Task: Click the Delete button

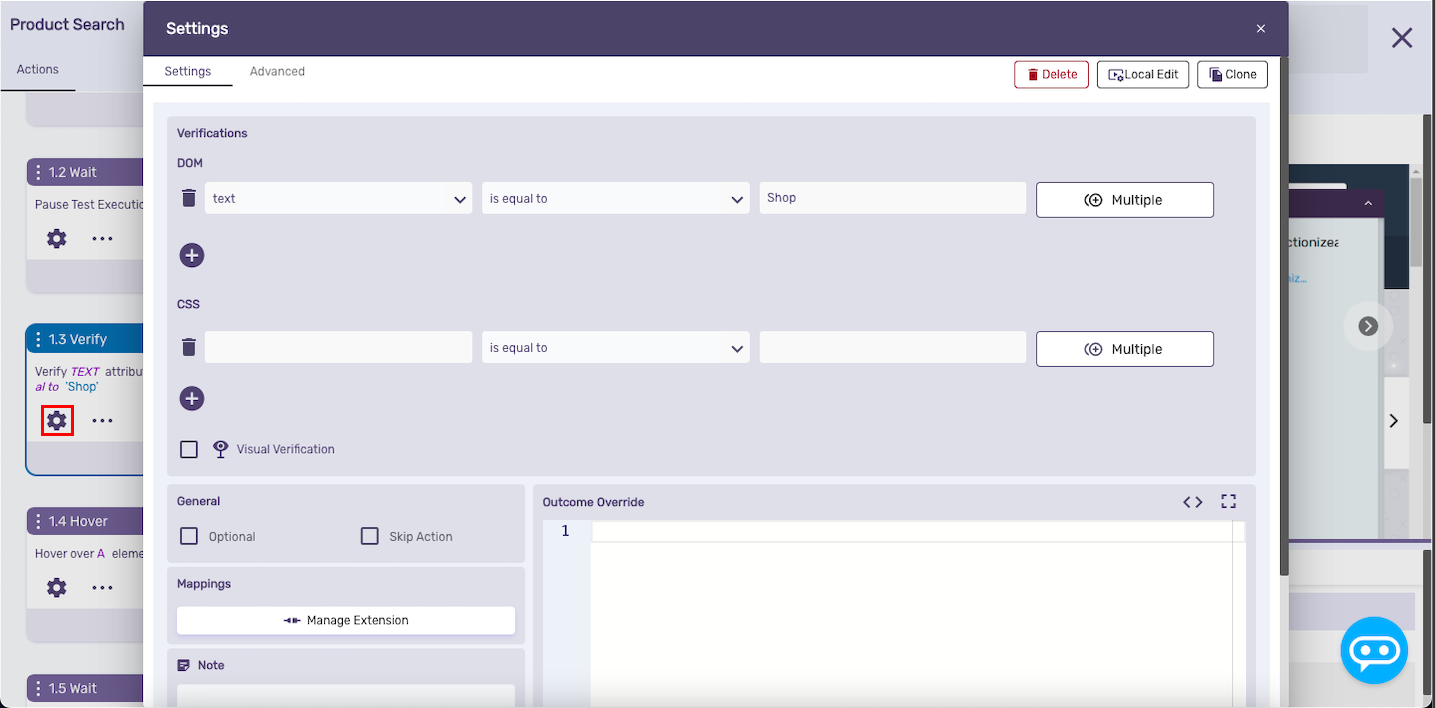Action: pyautogui.click(x=1051, y=74)
